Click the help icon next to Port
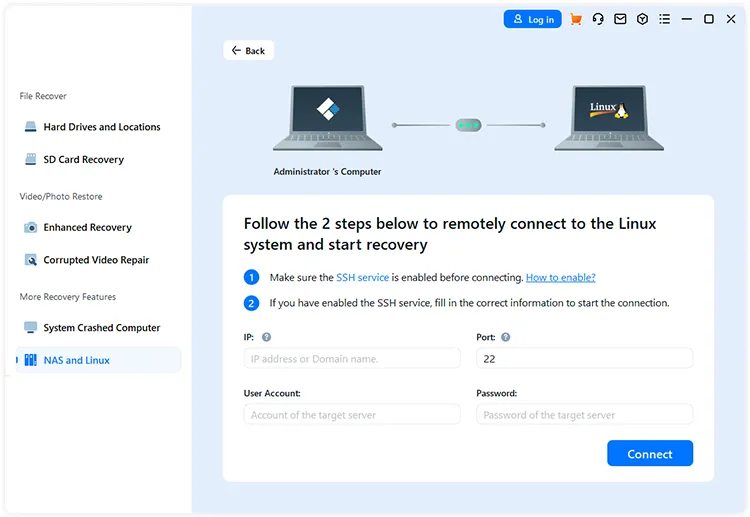Viewport: 750px width, 517px height. [506, 337]
